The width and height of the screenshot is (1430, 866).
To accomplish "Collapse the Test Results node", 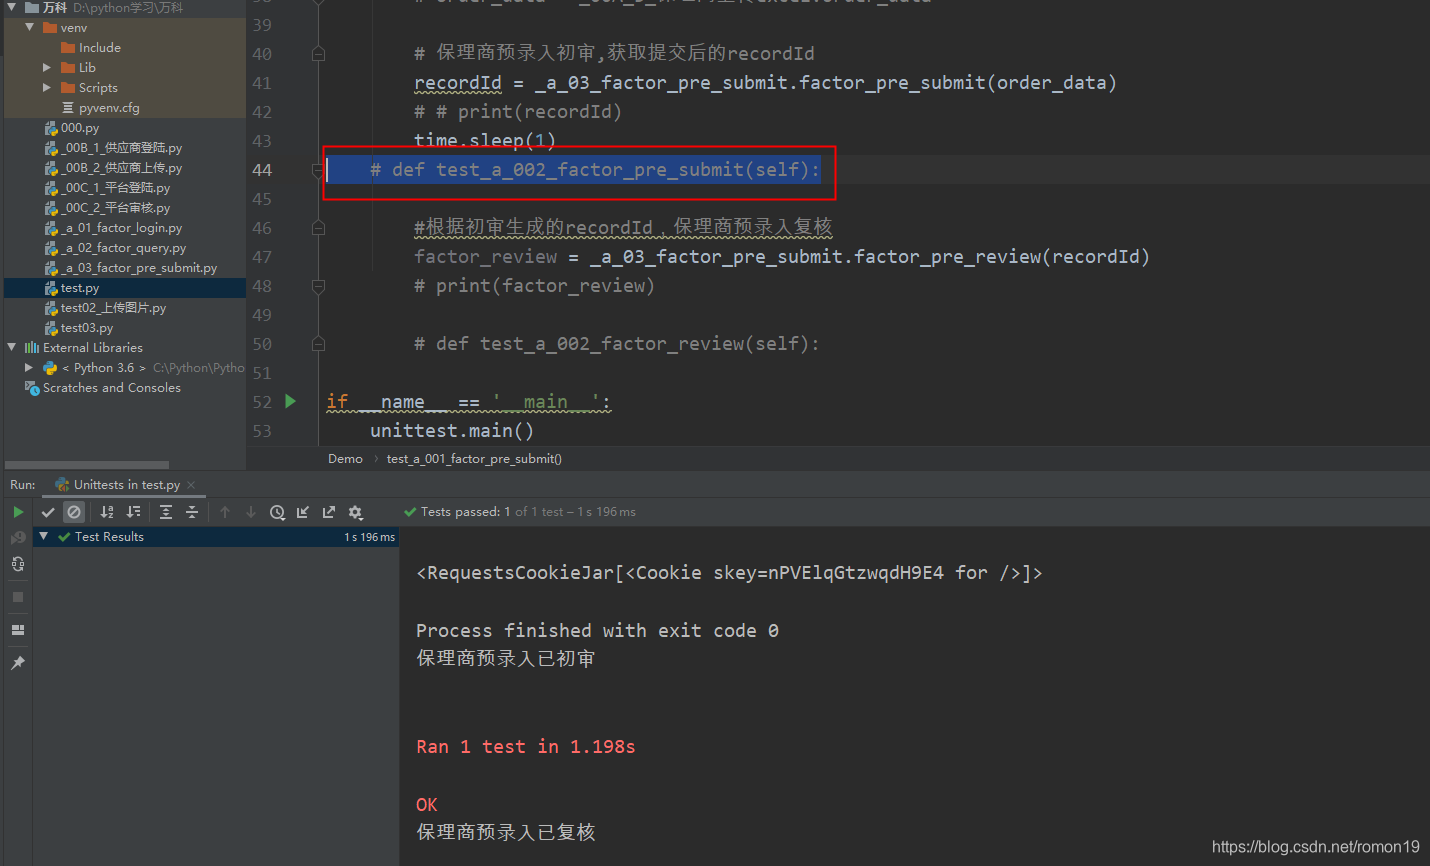I will 43,536.
